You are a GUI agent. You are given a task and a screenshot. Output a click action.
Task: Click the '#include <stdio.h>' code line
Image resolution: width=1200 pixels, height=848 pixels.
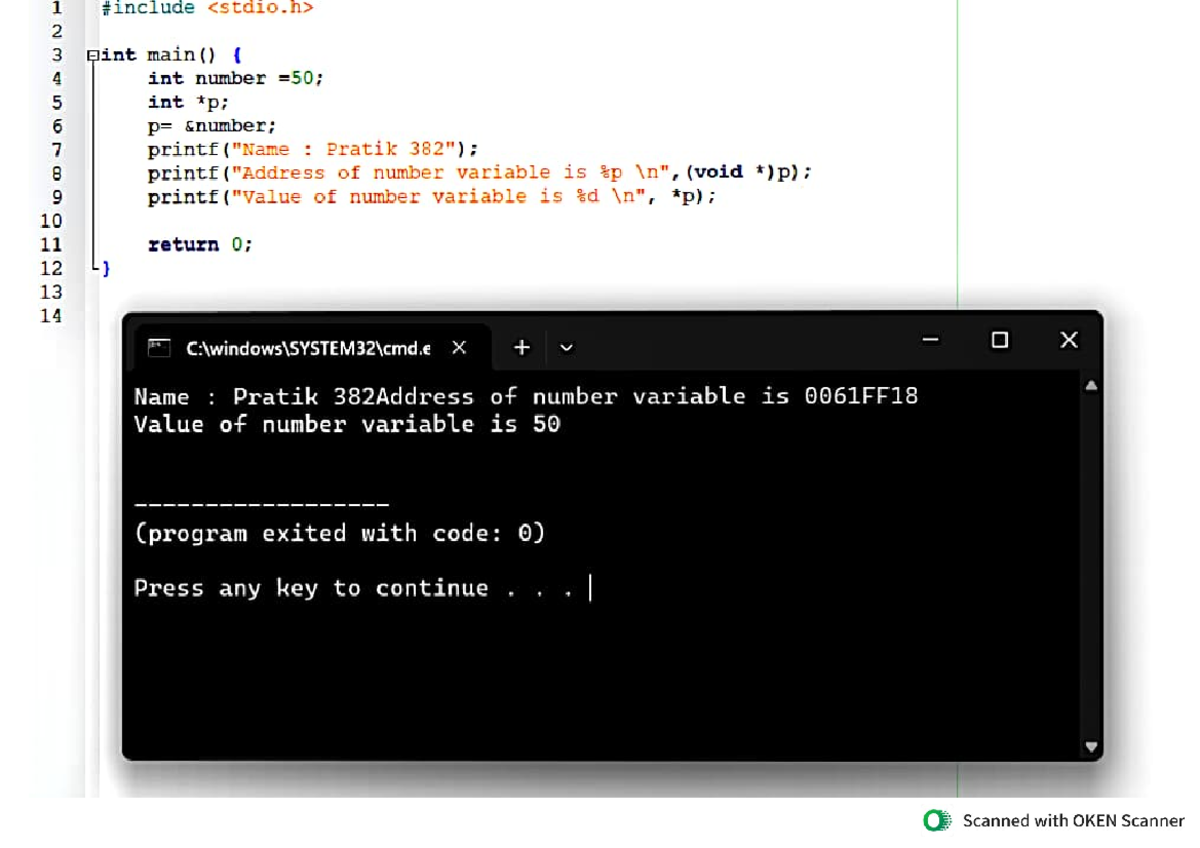(x=207, y=8)
